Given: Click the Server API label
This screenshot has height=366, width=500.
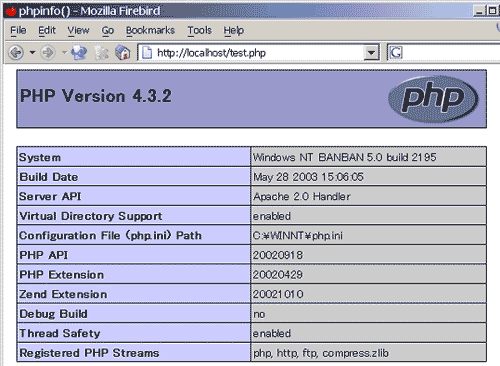Looking at the screenshot, I should point(50,196).
